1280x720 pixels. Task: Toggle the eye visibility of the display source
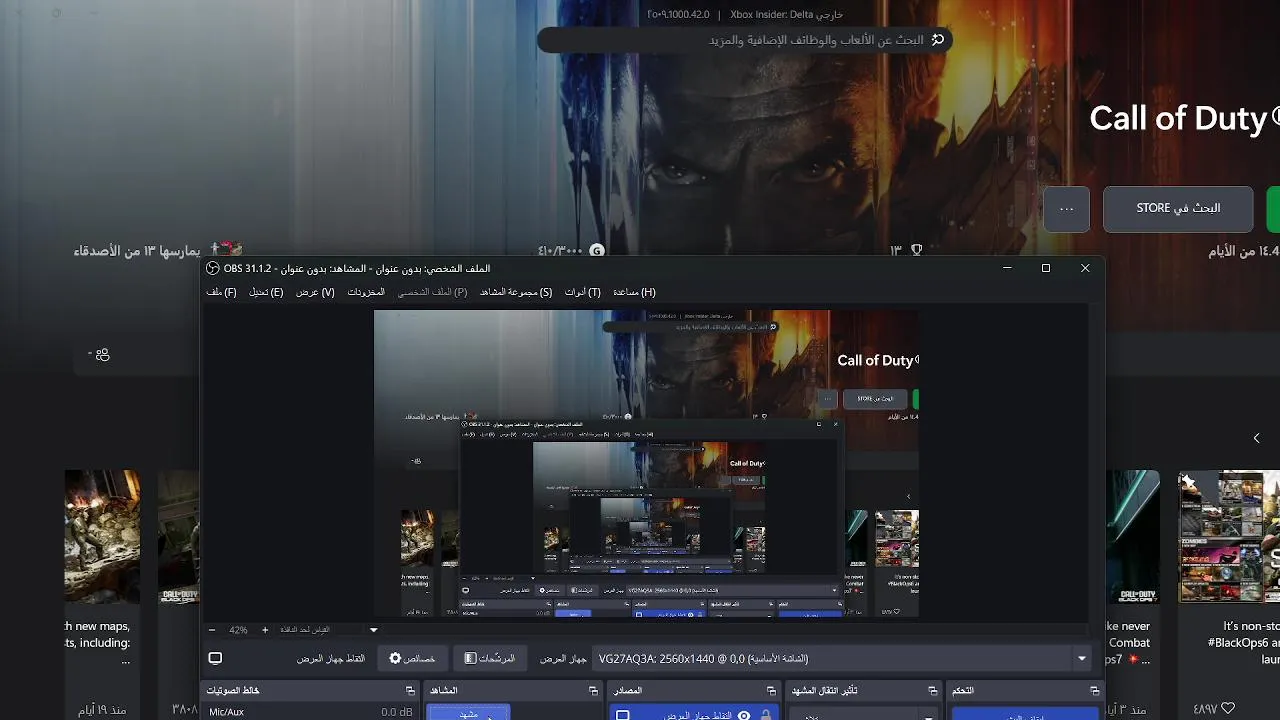coord(744,715)
